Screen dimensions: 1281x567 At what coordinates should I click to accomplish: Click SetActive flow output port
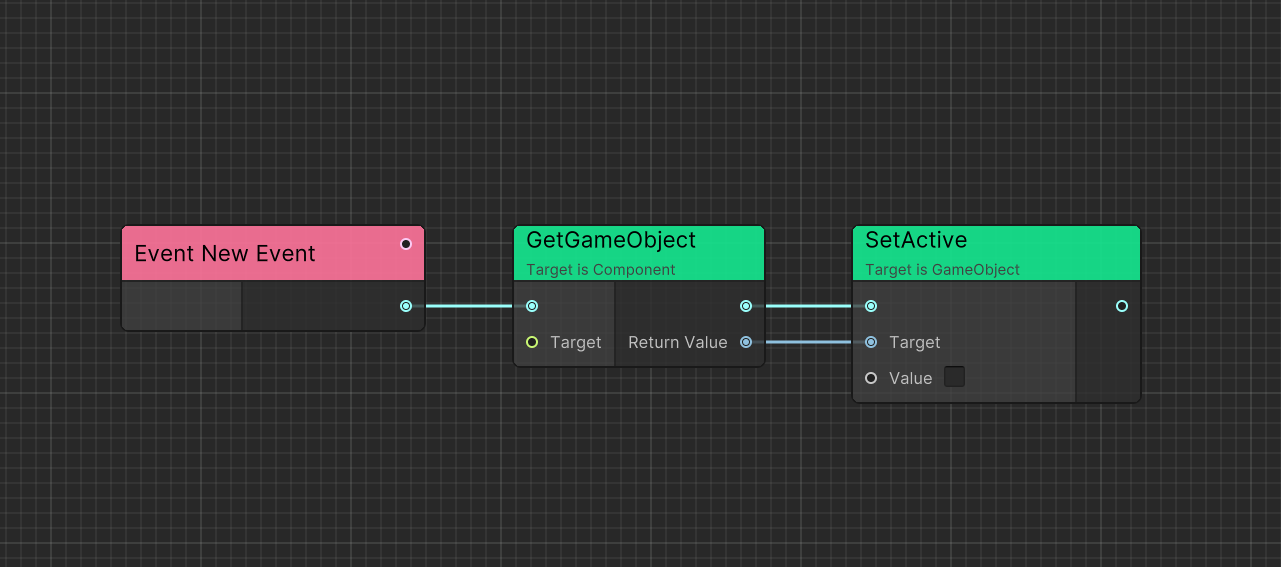tap(1122, 306)
